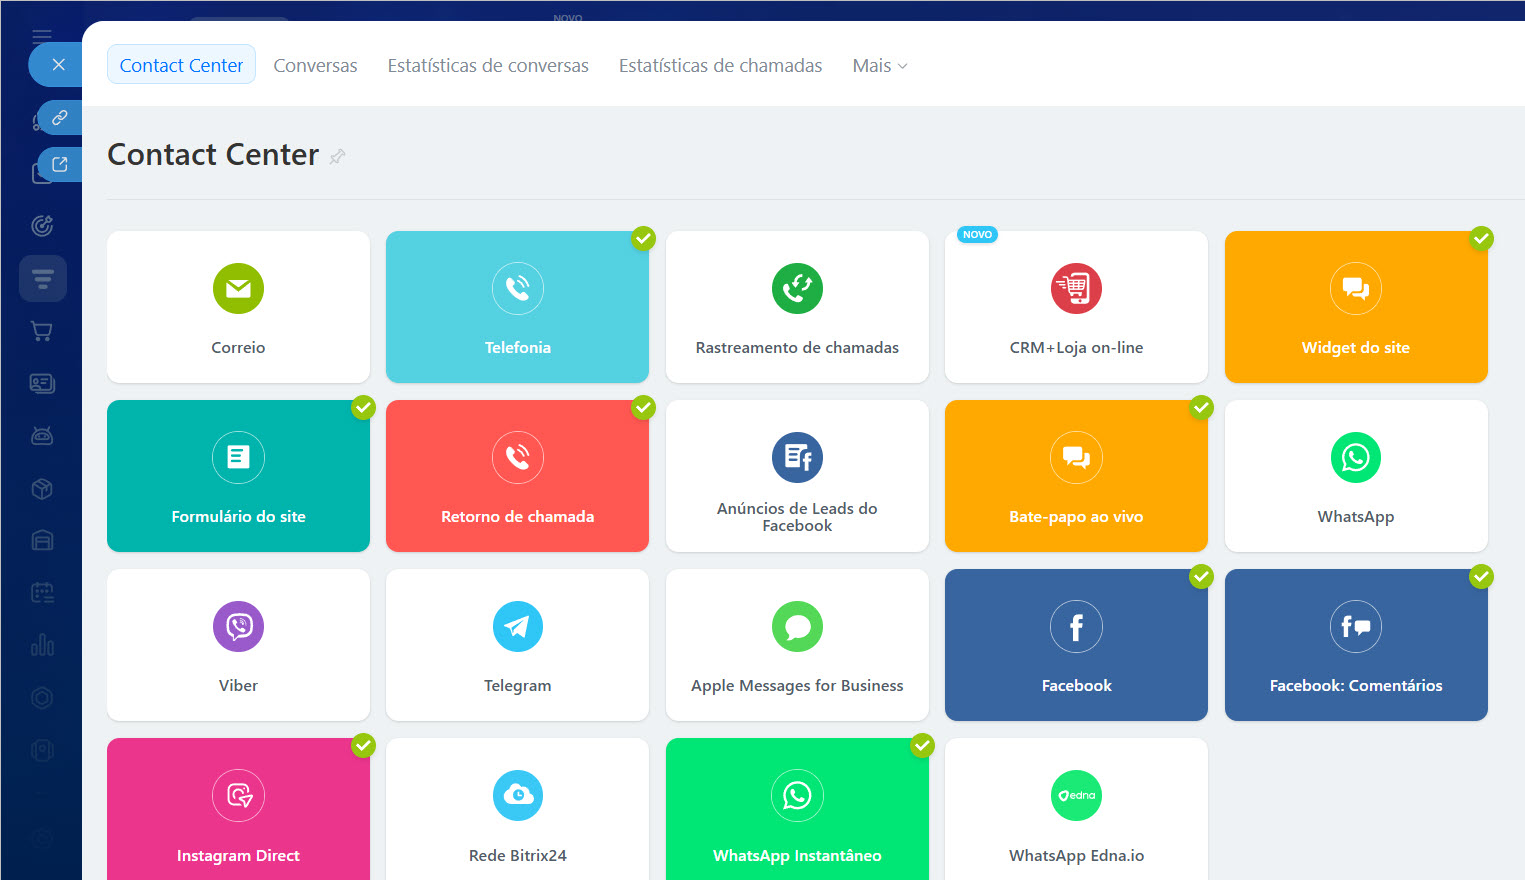The image size is (1525, 880).
Task: Close the slider panel with X button
Action: pyautogui.click(x=59, y=65)
